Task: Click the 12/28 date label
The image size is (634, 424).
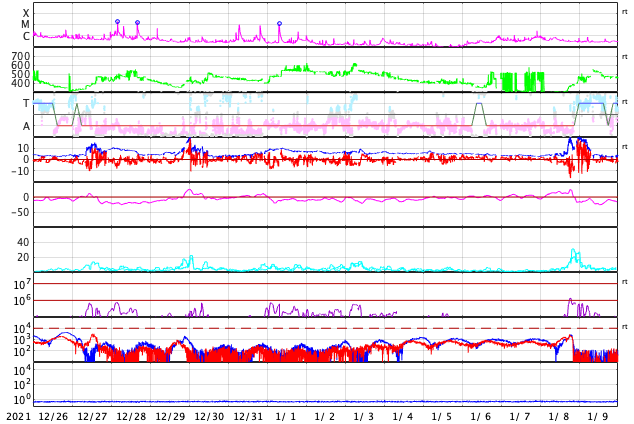Action: click(131, 417)
